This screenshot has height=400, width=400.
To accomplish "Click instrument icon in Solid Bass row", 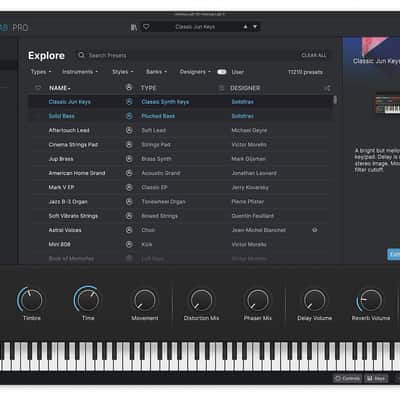I will (x=129, y=116).
